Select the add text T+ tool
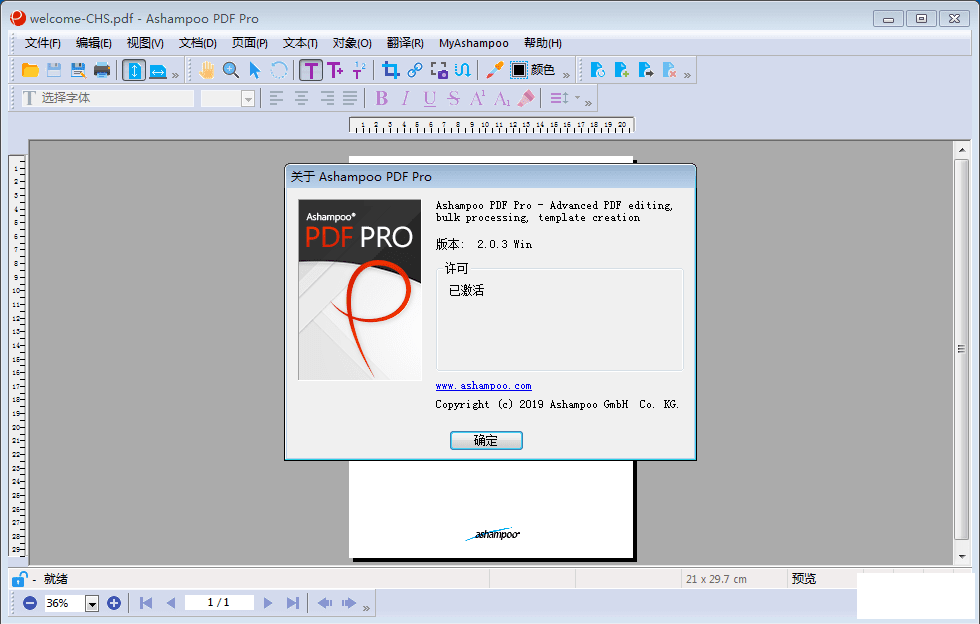 (x=335, y=70)
